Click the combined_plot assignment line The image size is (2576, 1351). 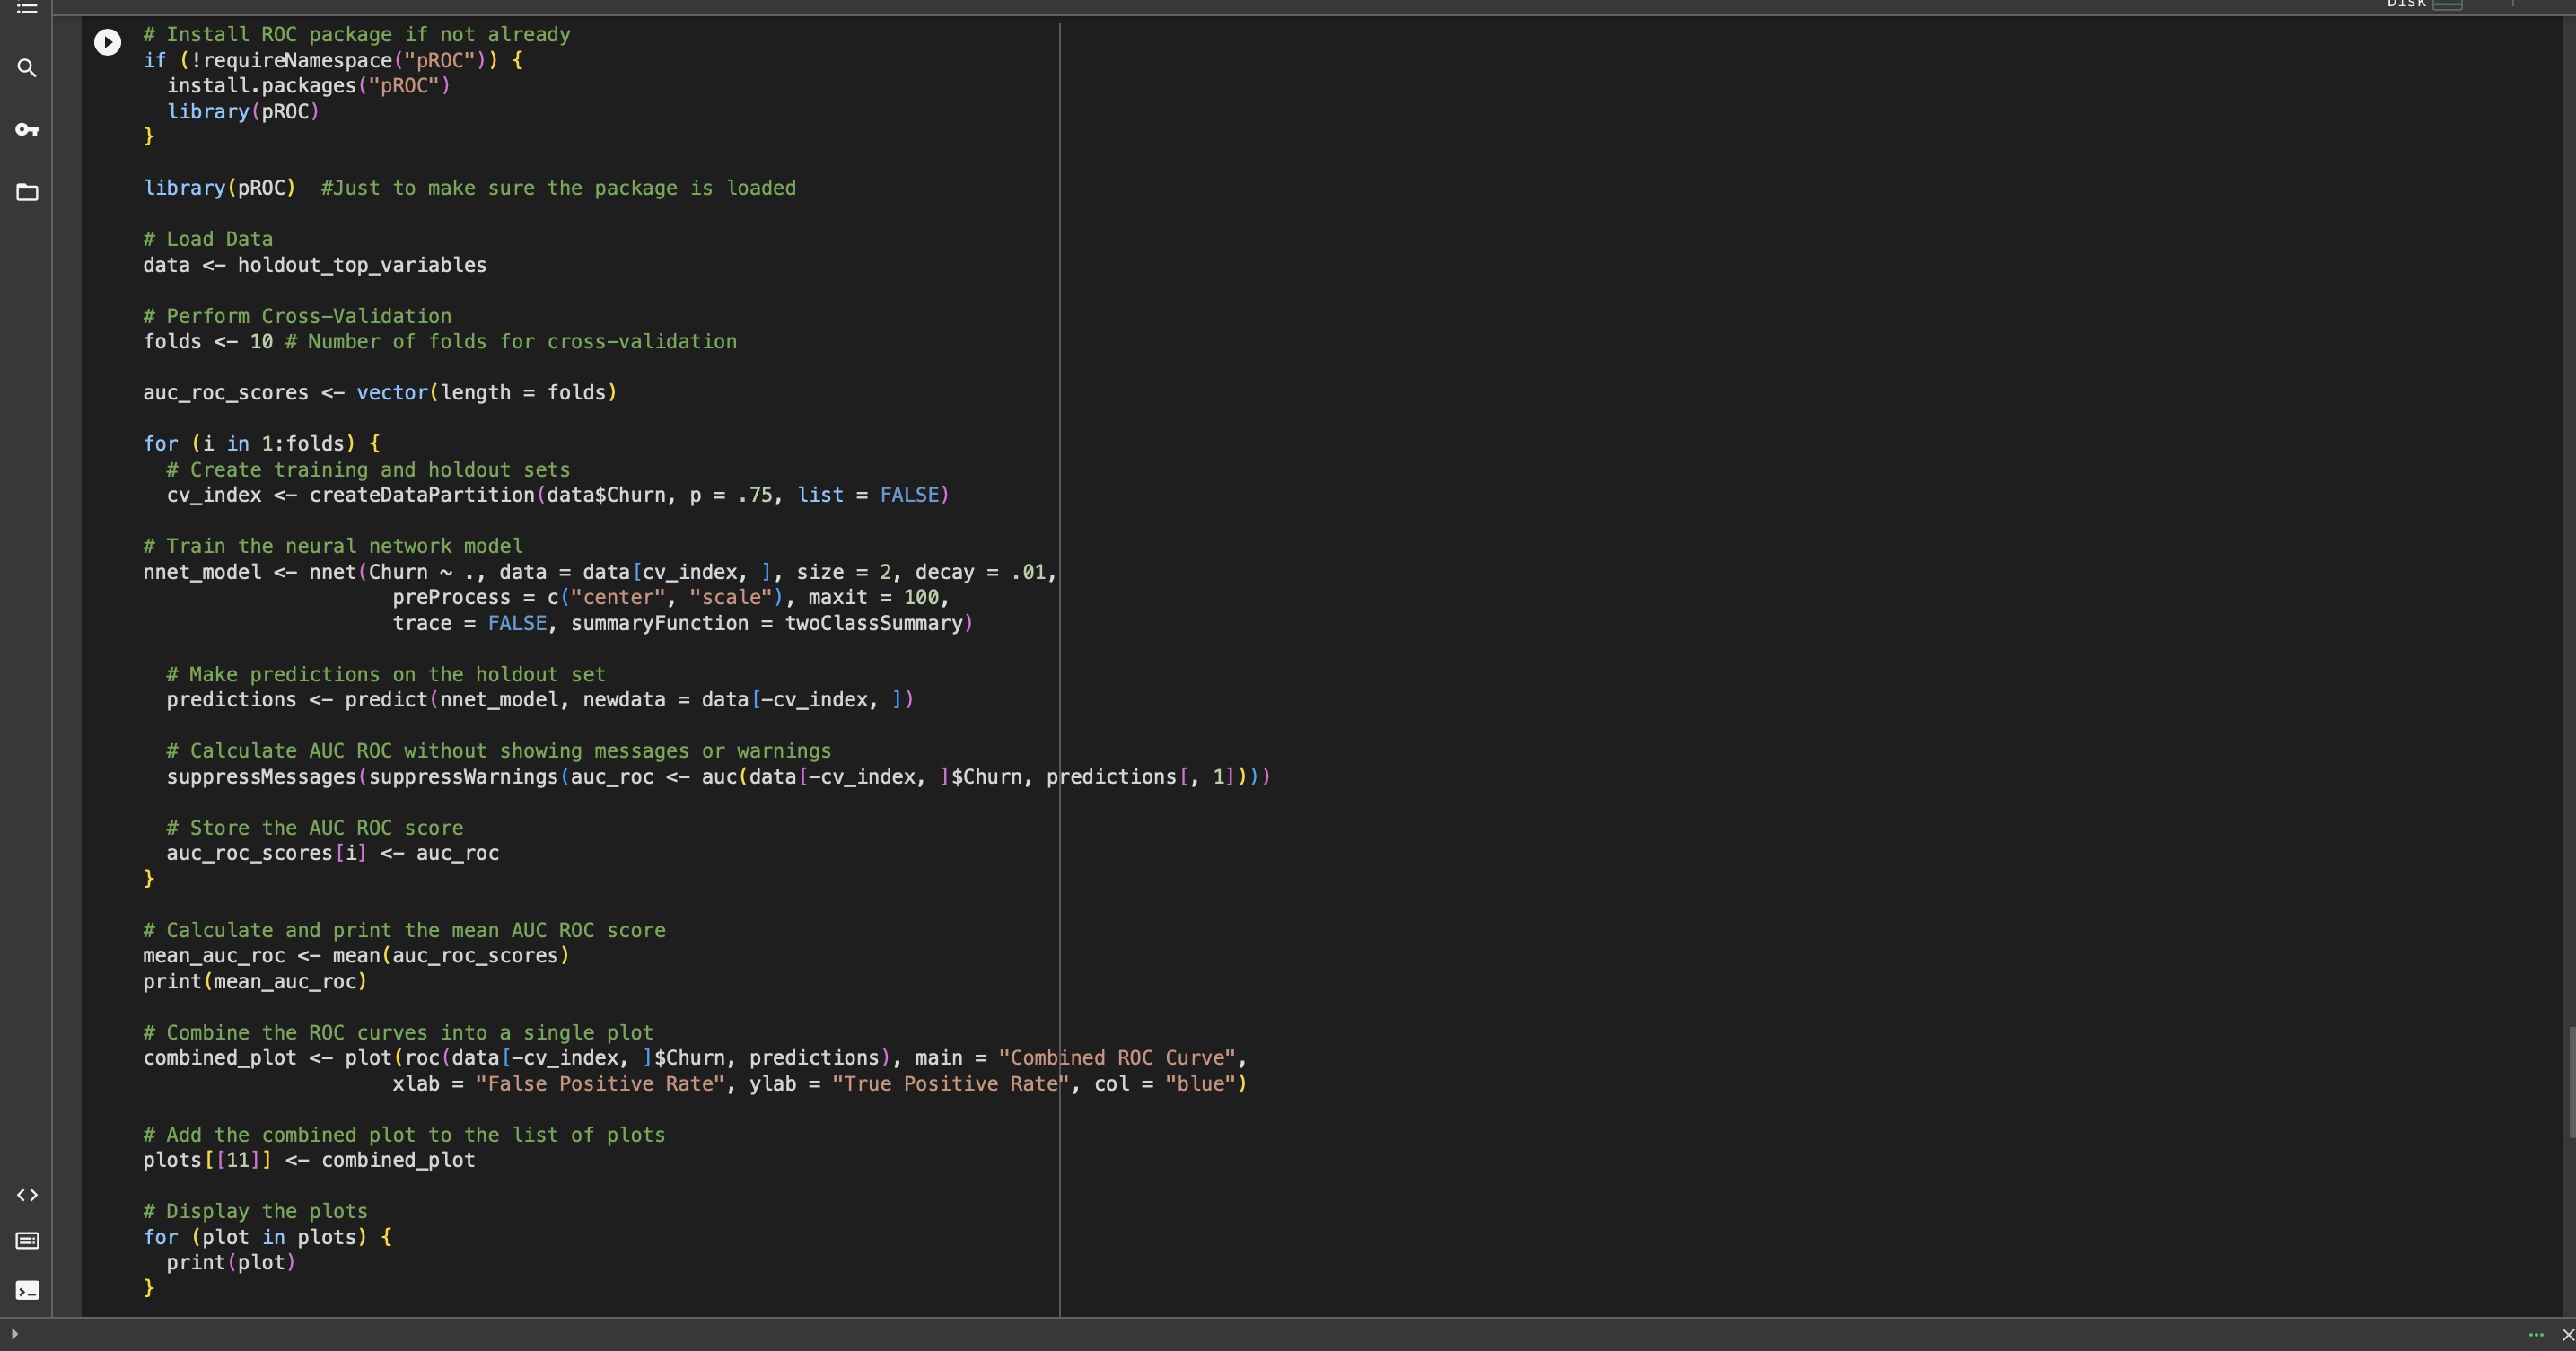coord(694,1058)
